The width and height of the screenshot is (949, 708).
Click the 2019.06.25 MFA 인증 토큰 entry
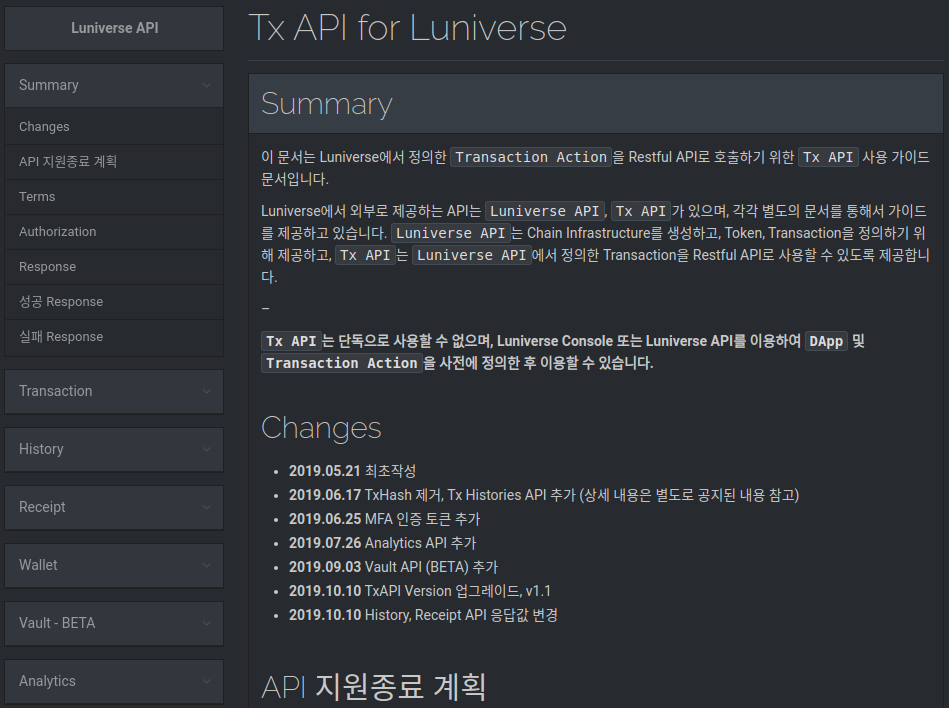(x=384, y=519)
